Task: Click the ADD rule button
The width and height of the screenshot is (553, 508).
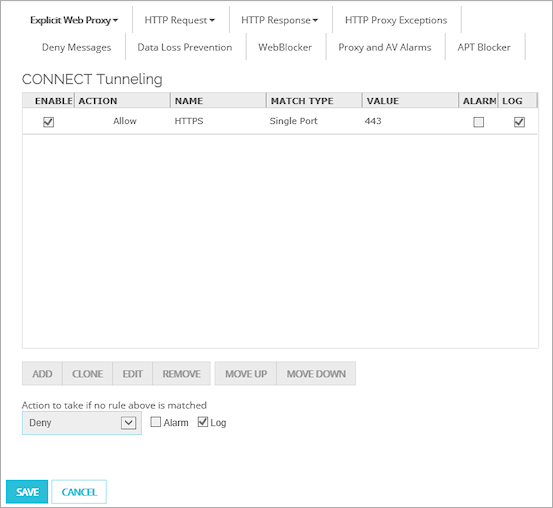Action: (x=42, y=374)
